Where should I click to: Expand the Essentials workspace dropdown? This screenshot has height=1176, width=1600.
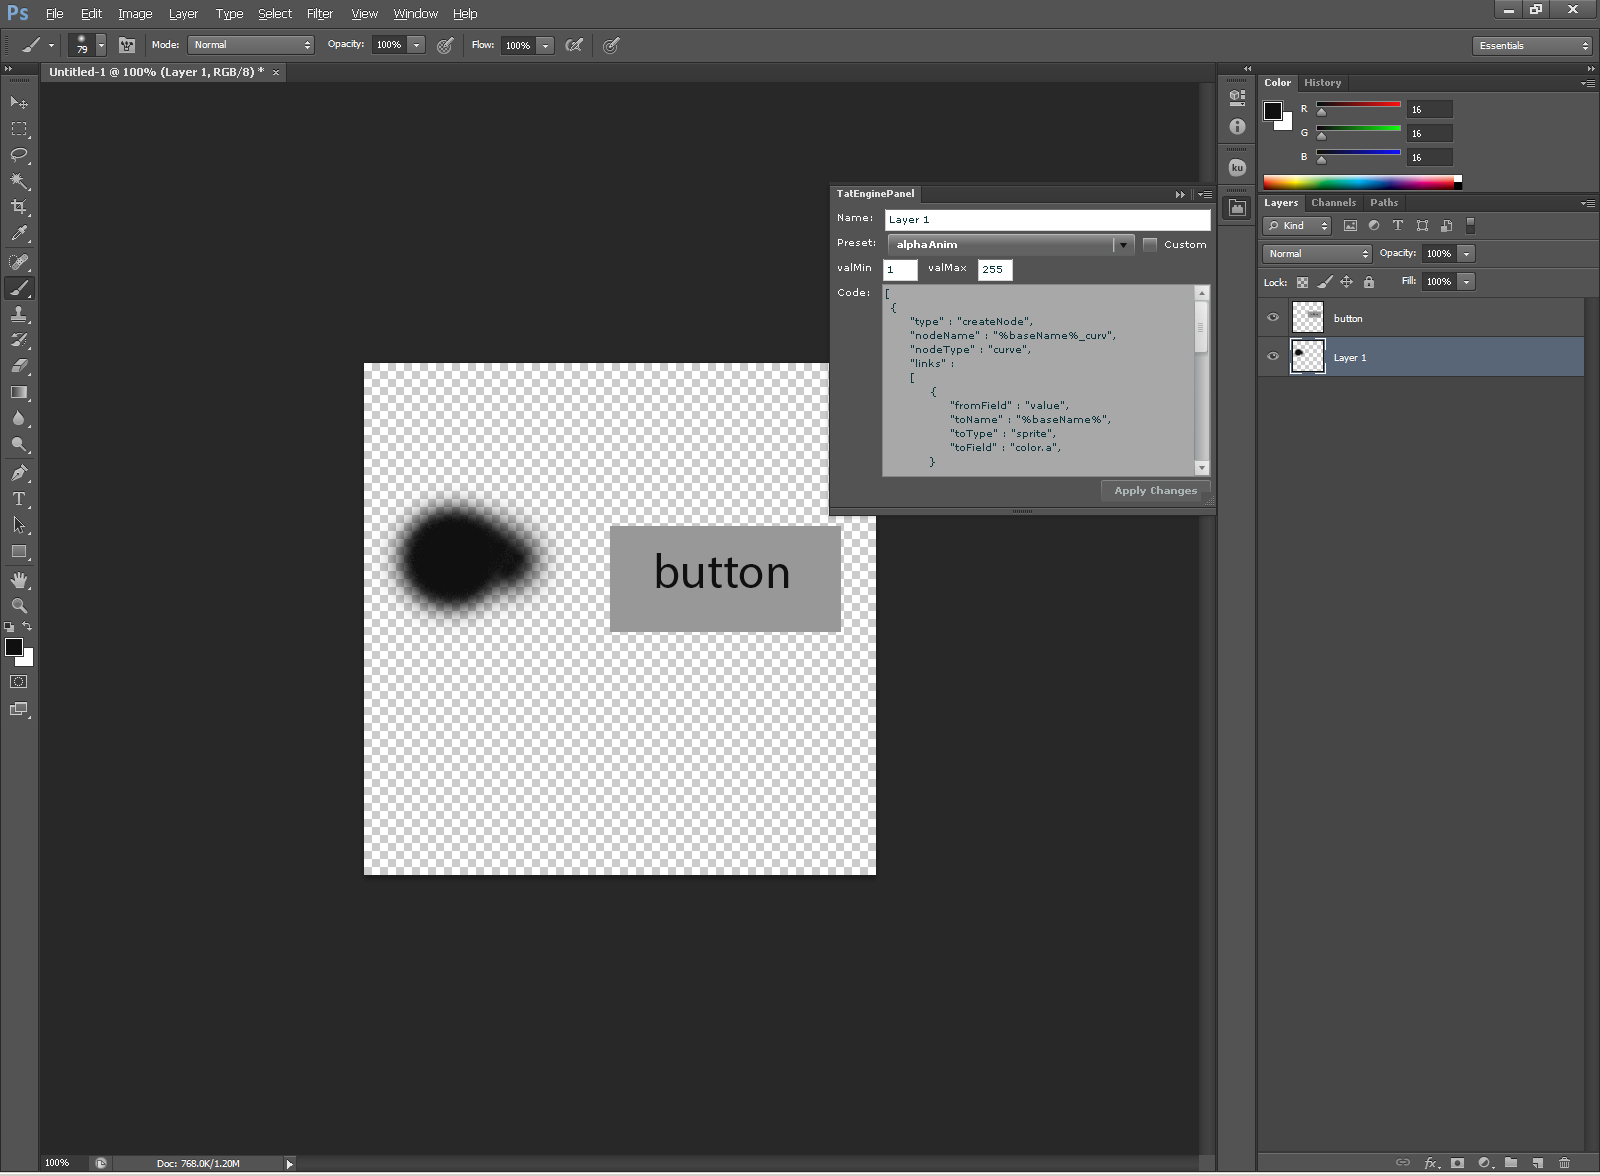1531,46
